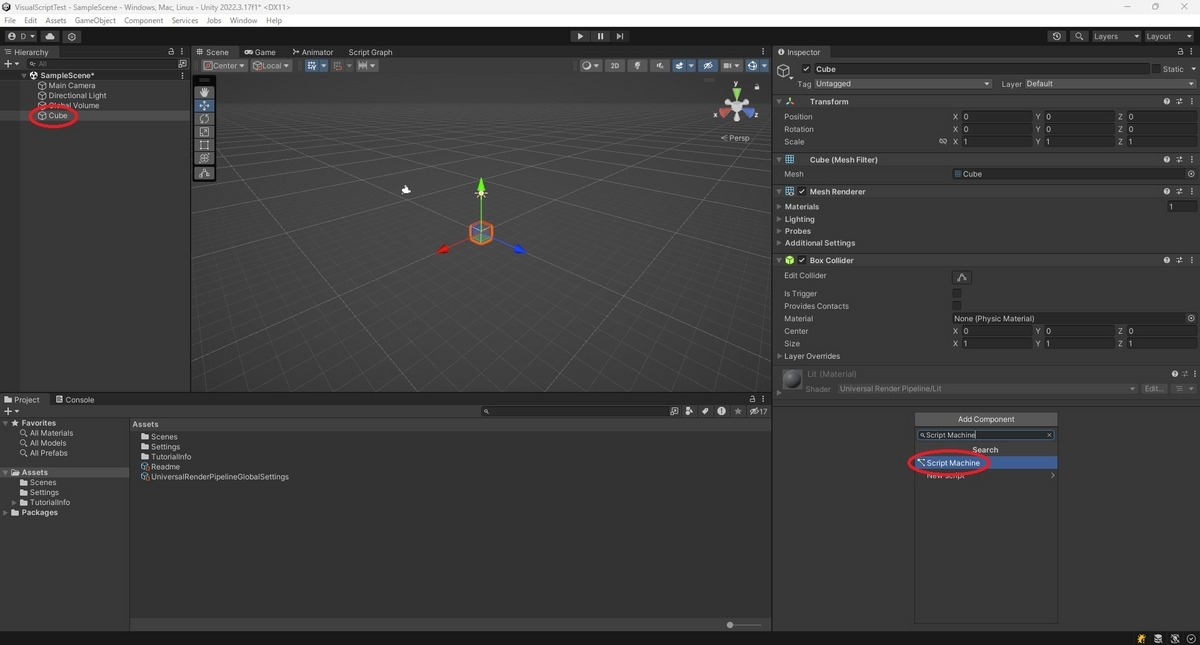Click the save search star icon
1200x645 pixels.
coord(738,411)
